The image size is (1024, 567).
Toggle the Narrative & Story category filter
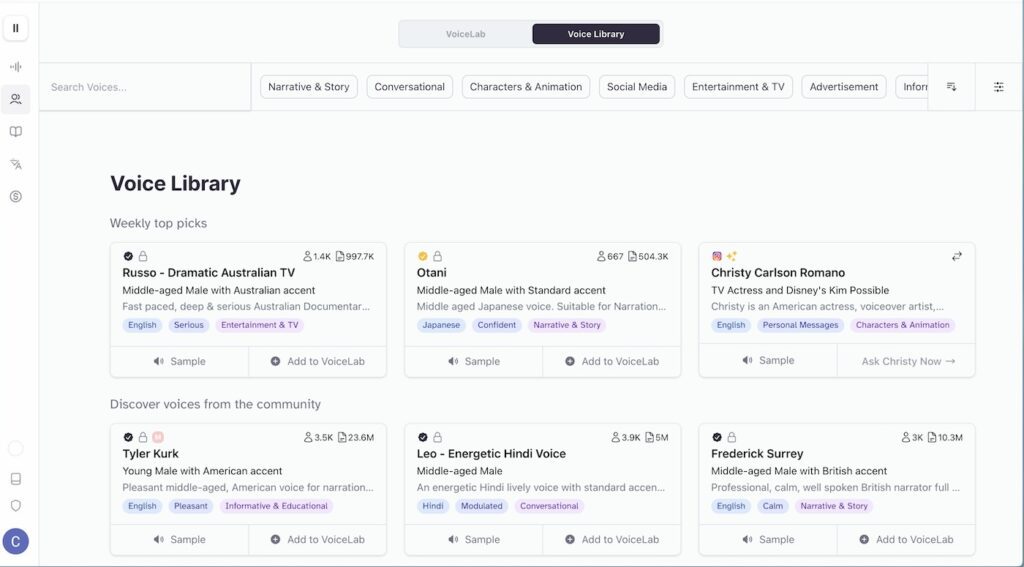click(309, 87)
